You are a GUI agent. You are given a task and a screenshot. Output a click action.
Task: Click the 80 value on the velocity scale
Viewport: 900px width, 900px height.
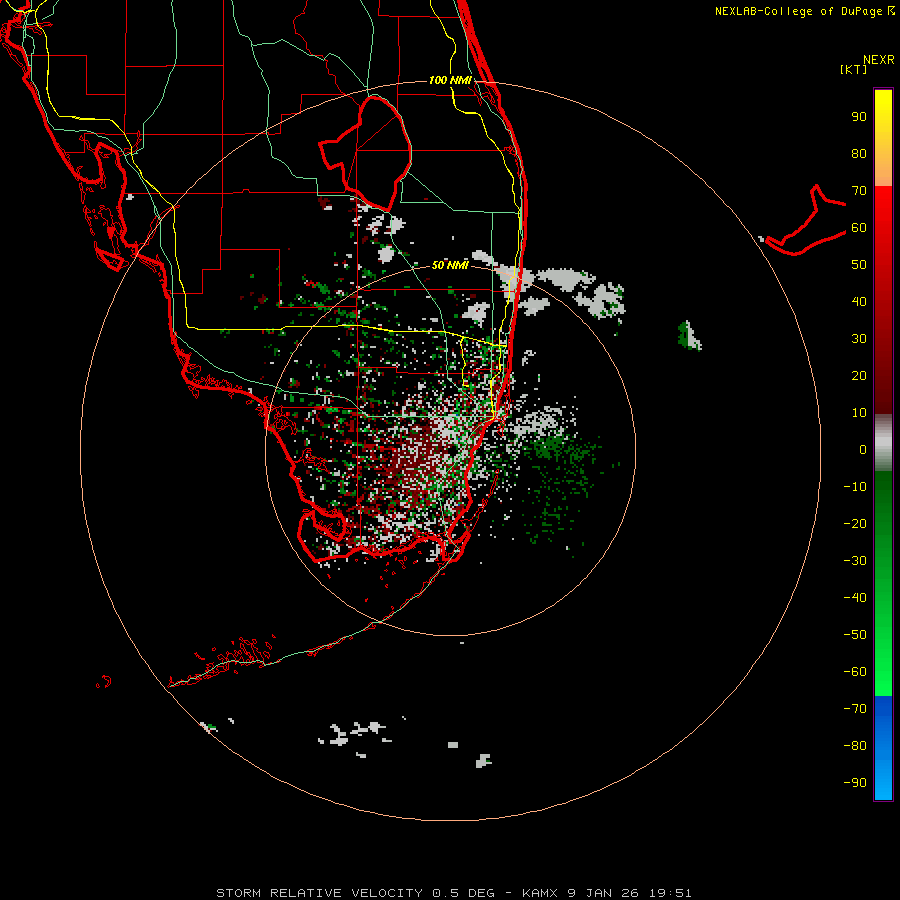pyautogui.click(x=859, y=154)
